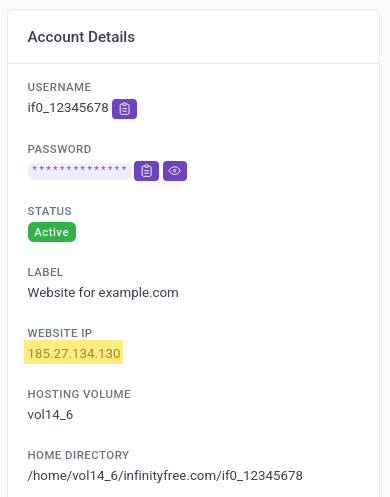Click the divider under the Account Details header
The width and height of the screenshot is (390, 497).
[193, 63]
